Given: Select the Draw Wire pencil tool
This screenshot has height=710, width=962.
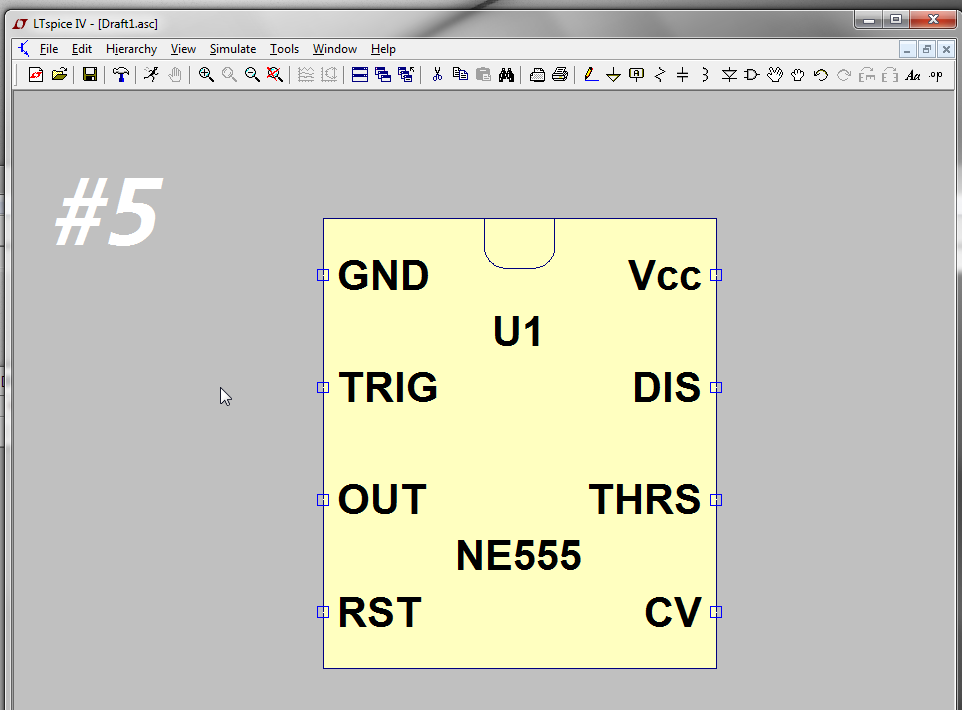Looking at the screenshot, I should 591,75.
